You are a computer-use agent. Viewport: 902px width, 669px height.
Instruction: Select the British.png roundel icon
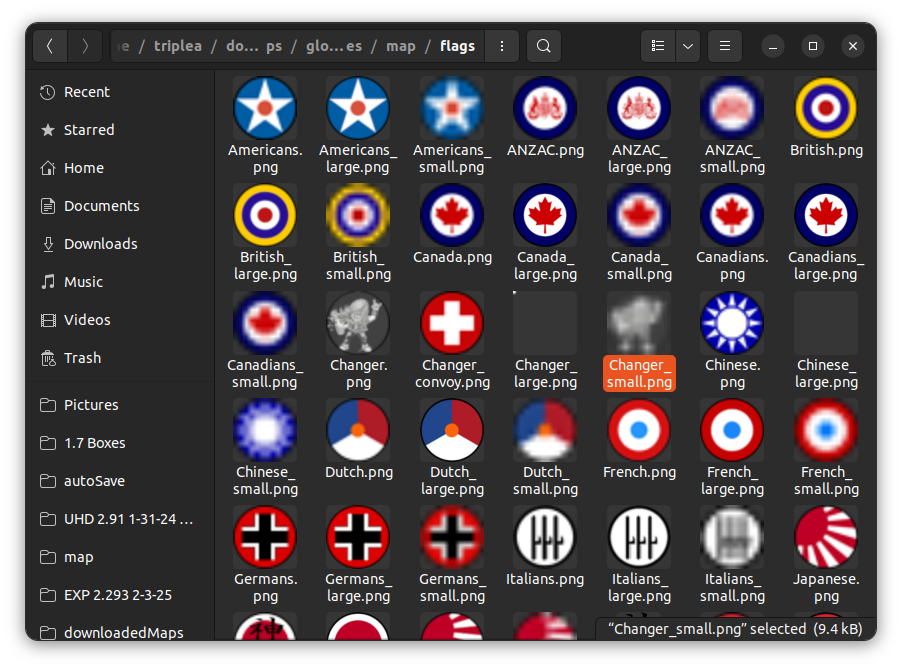(x=826, y=108)
